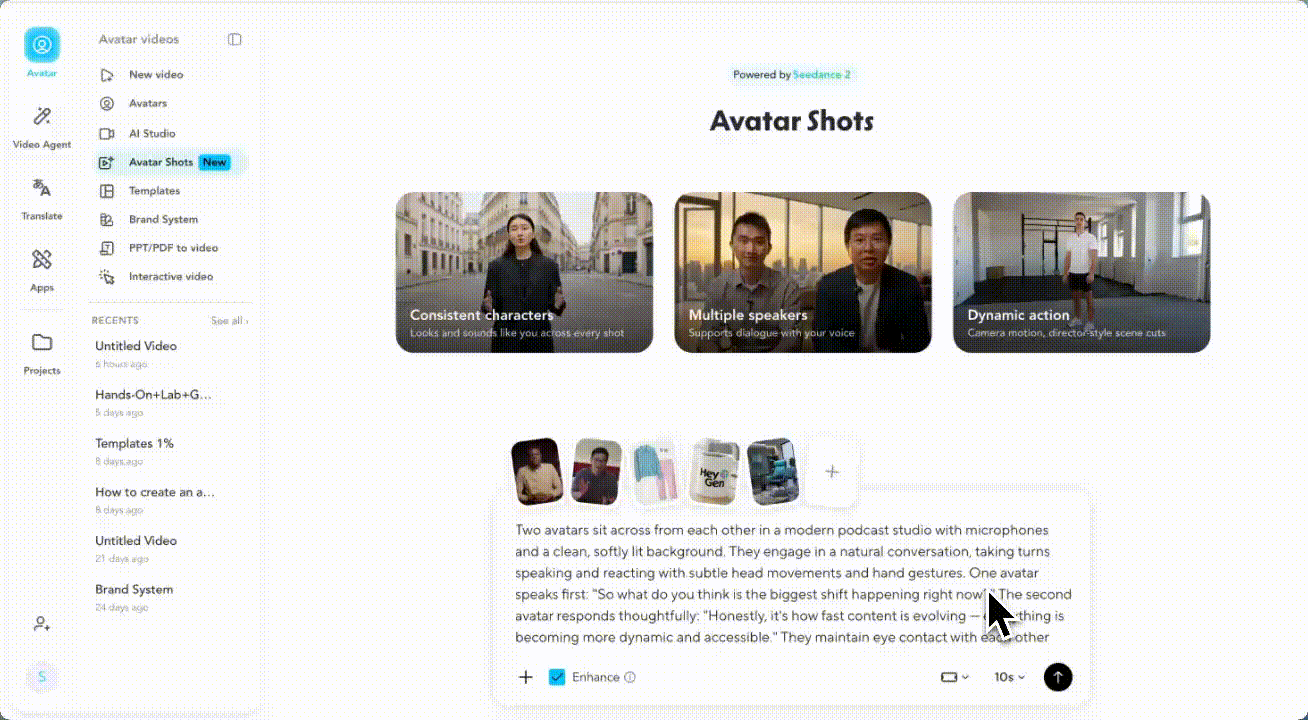The height and width of the screenshot is (720, 1308).
Task: Open the Video Agent magic wand icon
Action: tap(42, 117)
